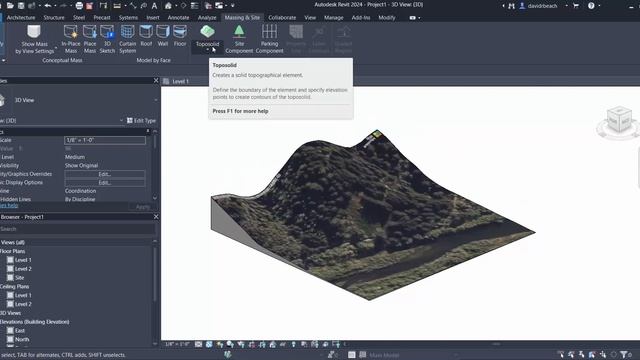Screen dimensions: 640x360
Task: Click the Text tool 'A' icon in quick access toolbar
Action: pyautogui.click(x=154, y=5)
